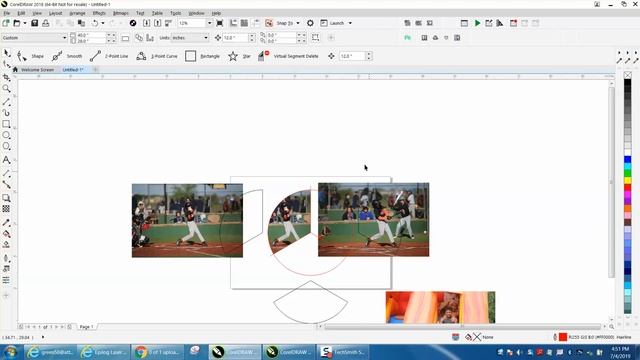
Task: Click the Export icon
Action: coord(158,23)
